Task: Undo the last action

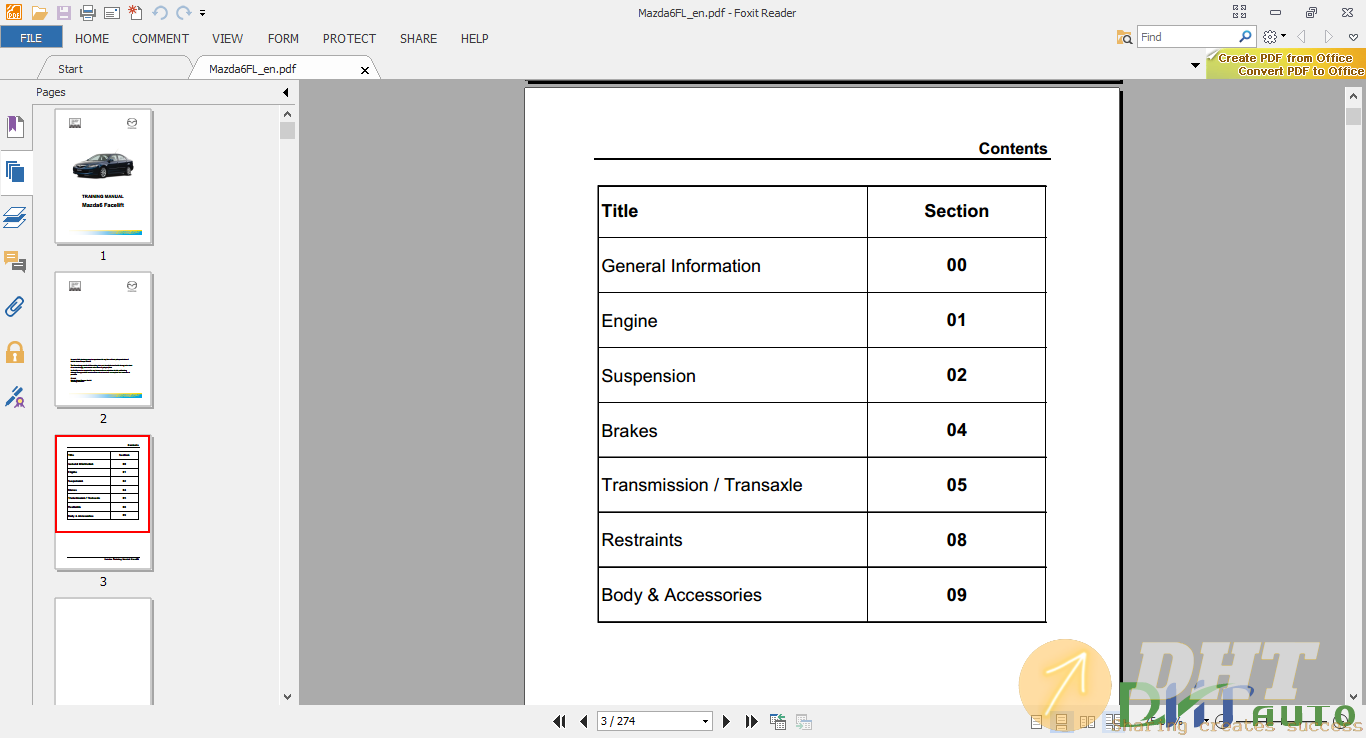Action: point(160,13)
